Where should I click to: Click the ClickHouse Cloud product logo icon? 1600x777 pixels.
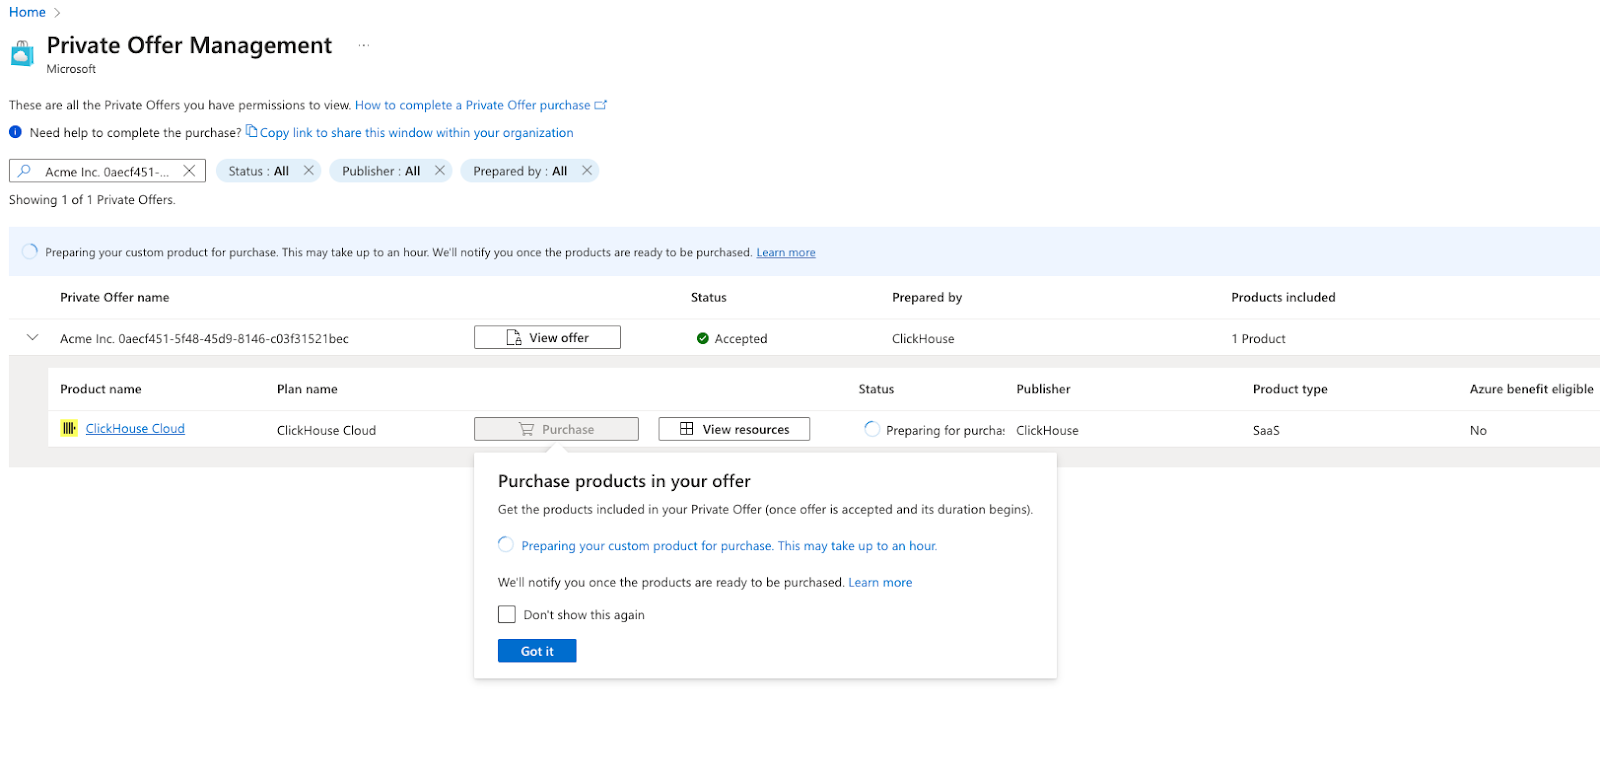tap(69, 429)
